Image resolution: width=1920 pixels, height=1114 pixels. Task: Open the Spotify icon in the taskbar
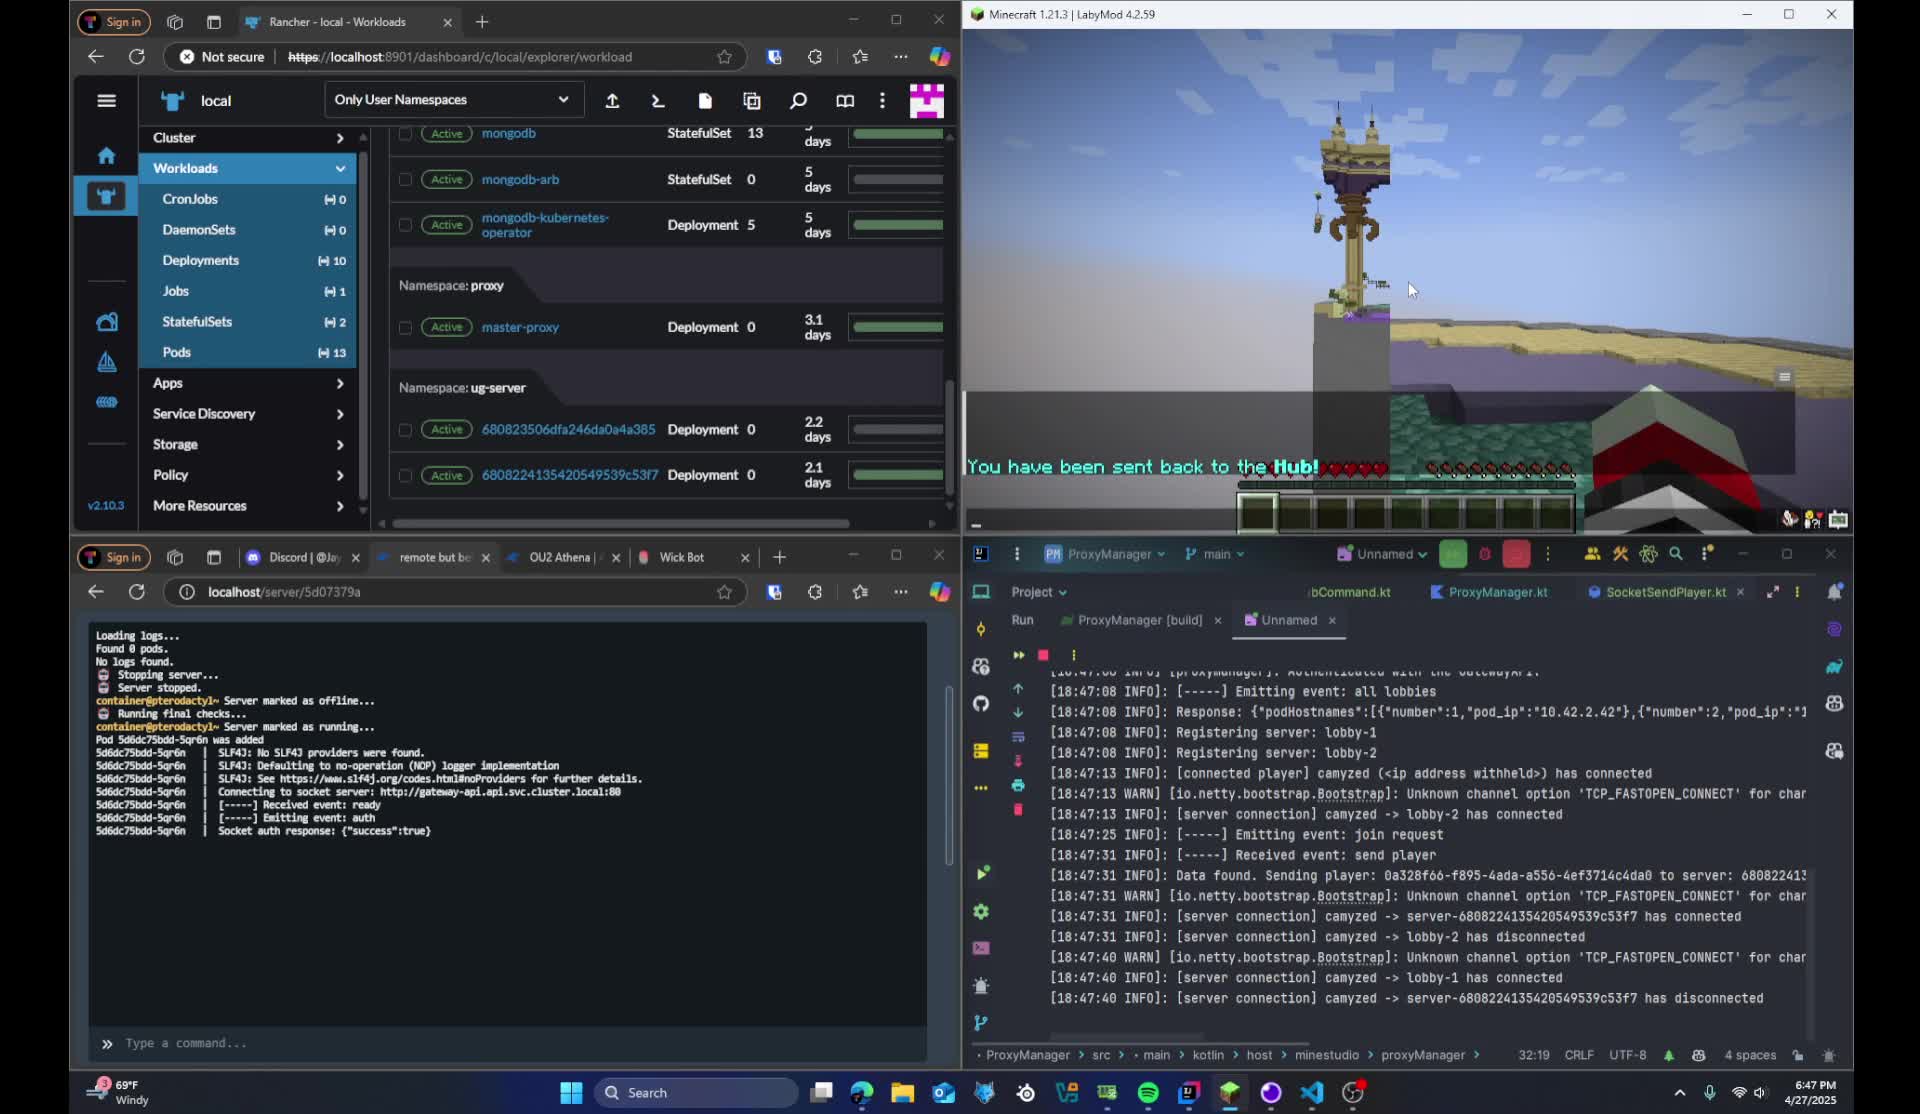click(1148, 1092)
